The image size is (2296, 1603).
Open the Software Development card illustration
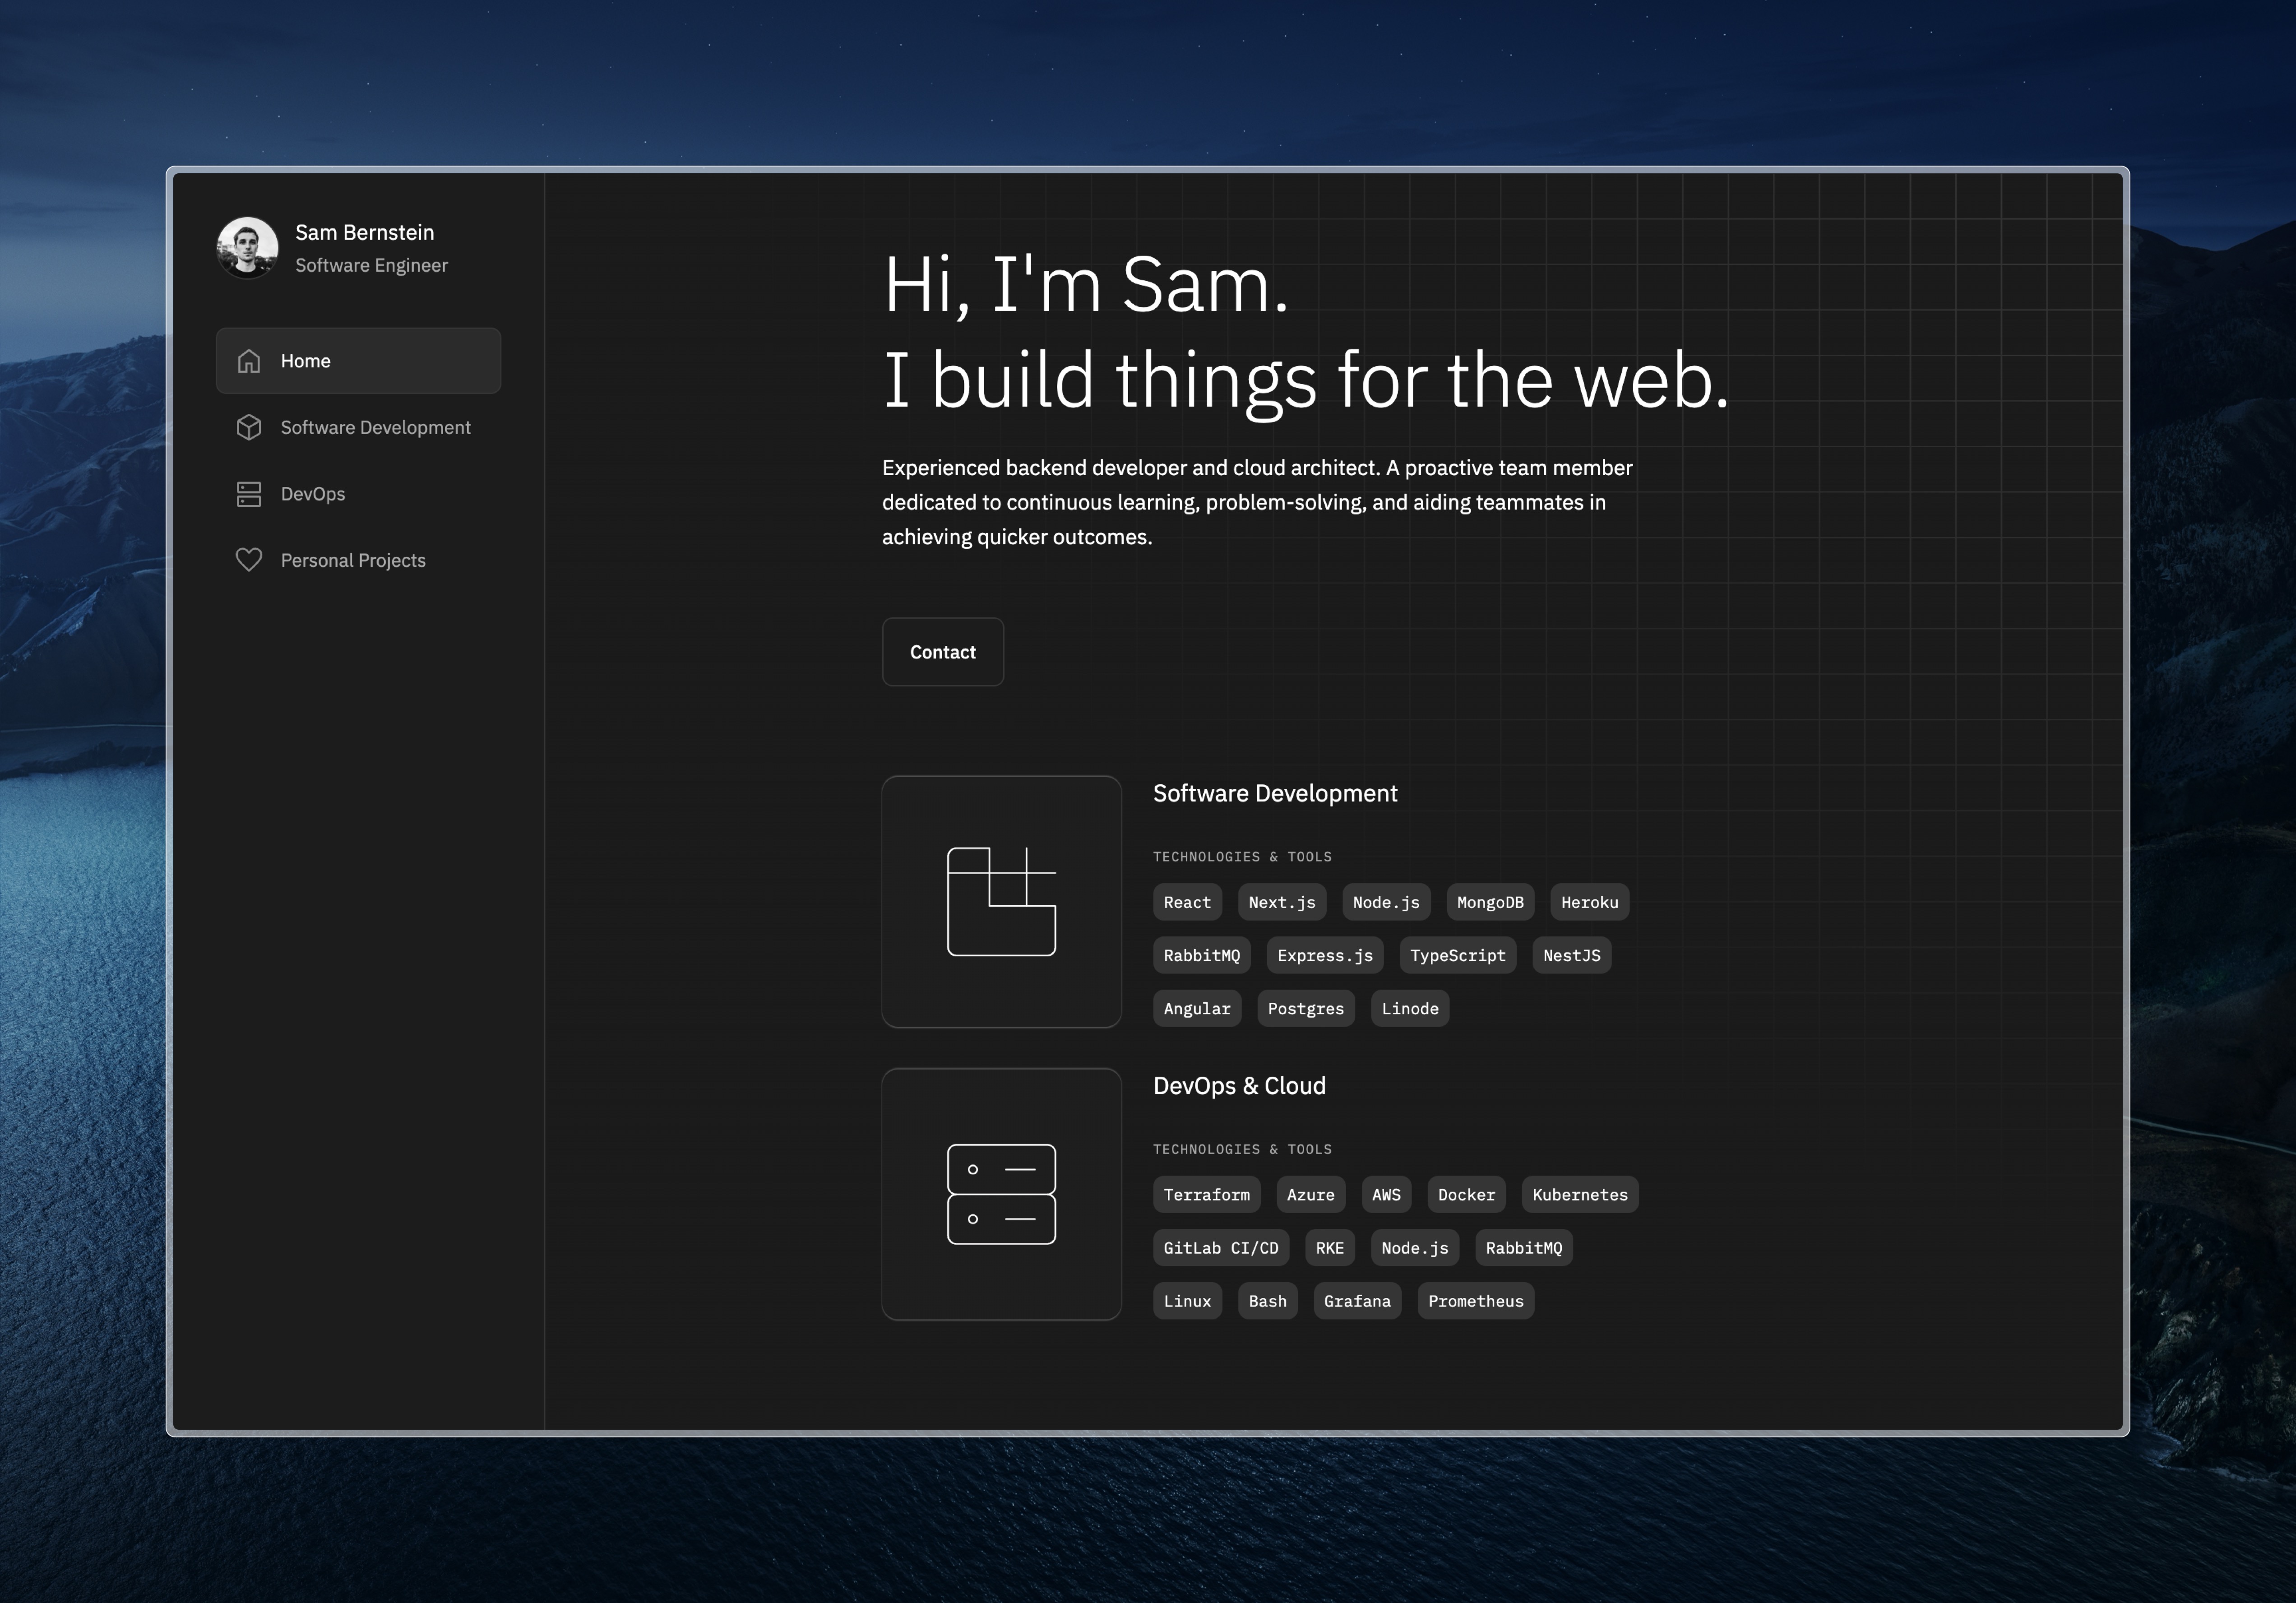(1001, 901)
